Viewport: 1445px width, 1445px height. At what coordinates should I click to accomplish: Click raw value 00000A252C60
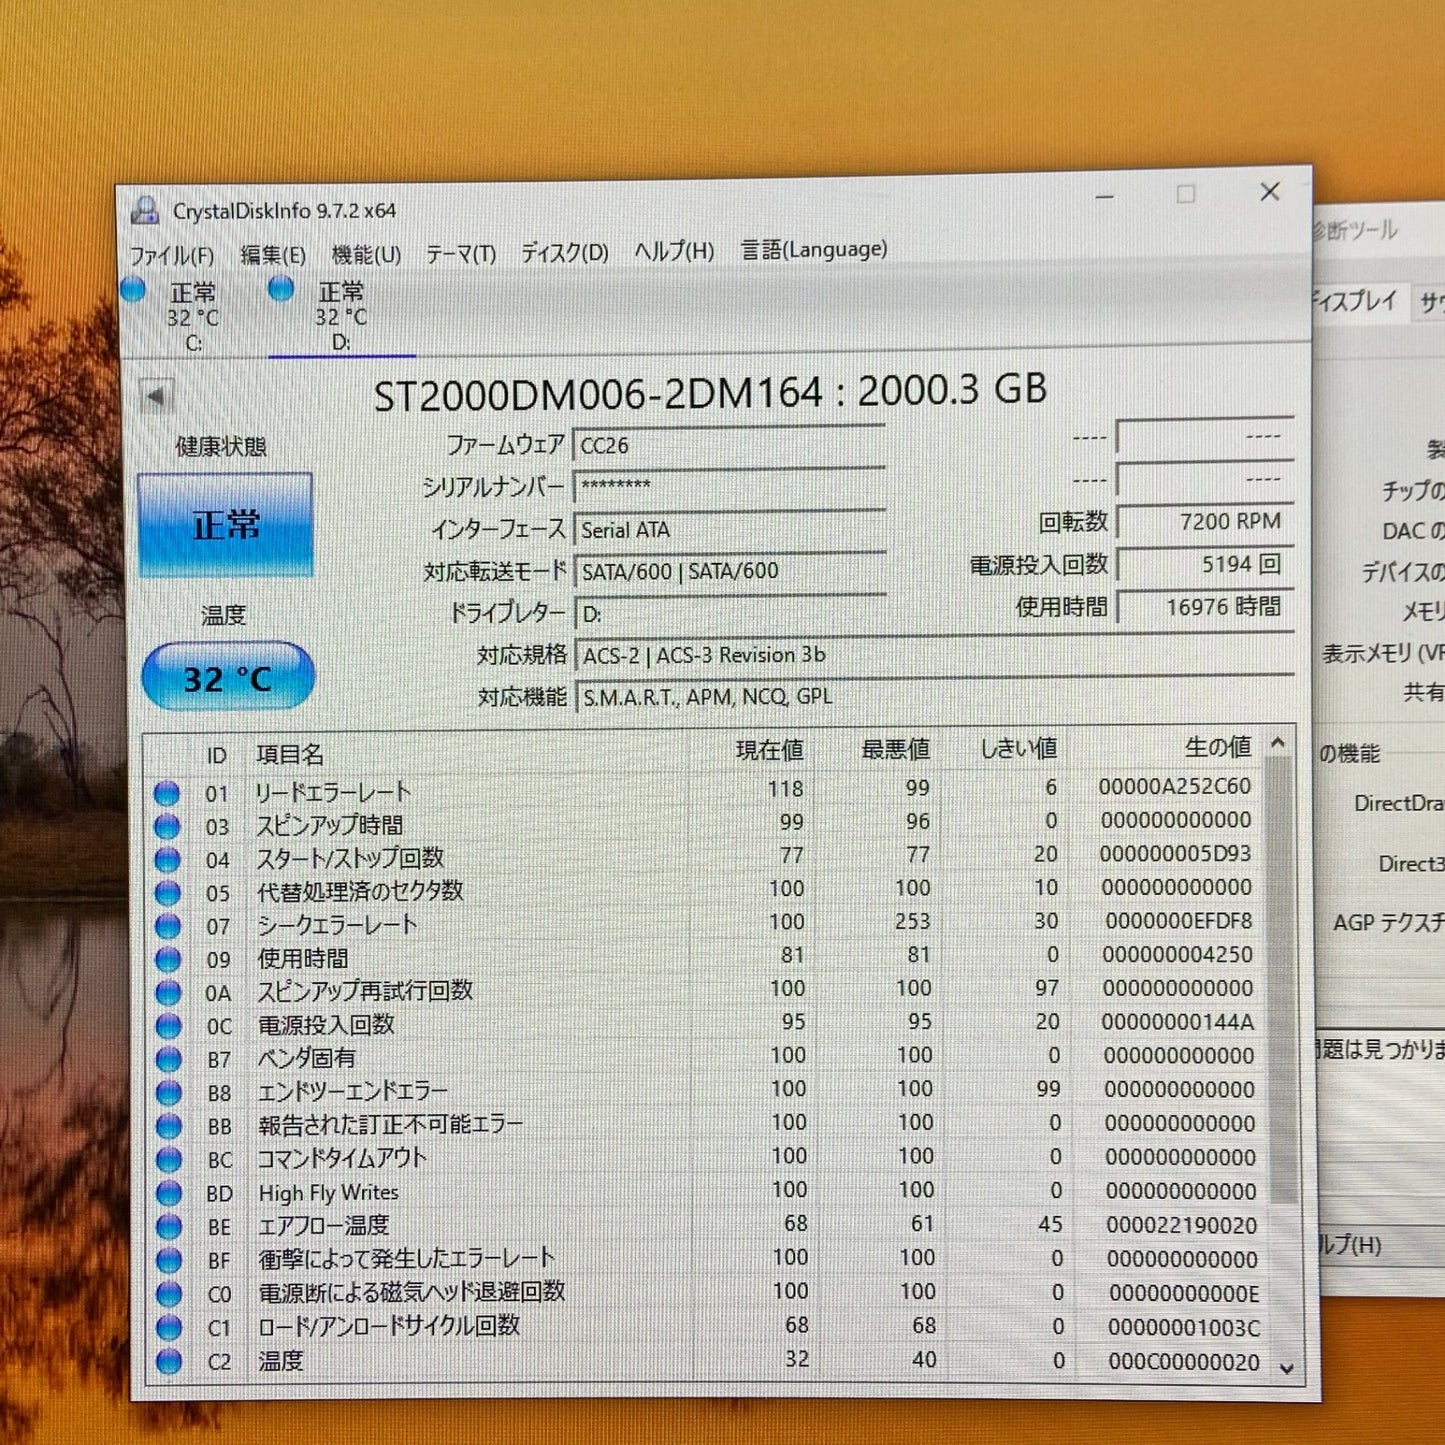click(x=1175, y=787)
